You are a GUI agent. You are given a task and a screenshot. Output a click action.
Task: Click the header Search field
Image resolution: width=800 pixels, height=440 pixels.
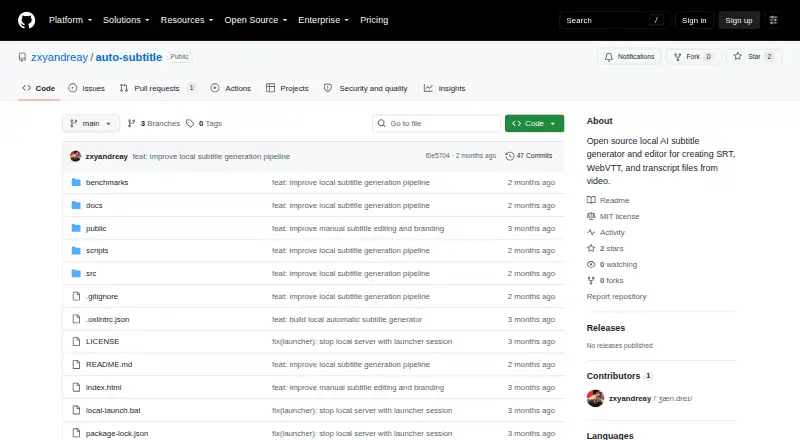pyautogui.click(x=614, y=20)
